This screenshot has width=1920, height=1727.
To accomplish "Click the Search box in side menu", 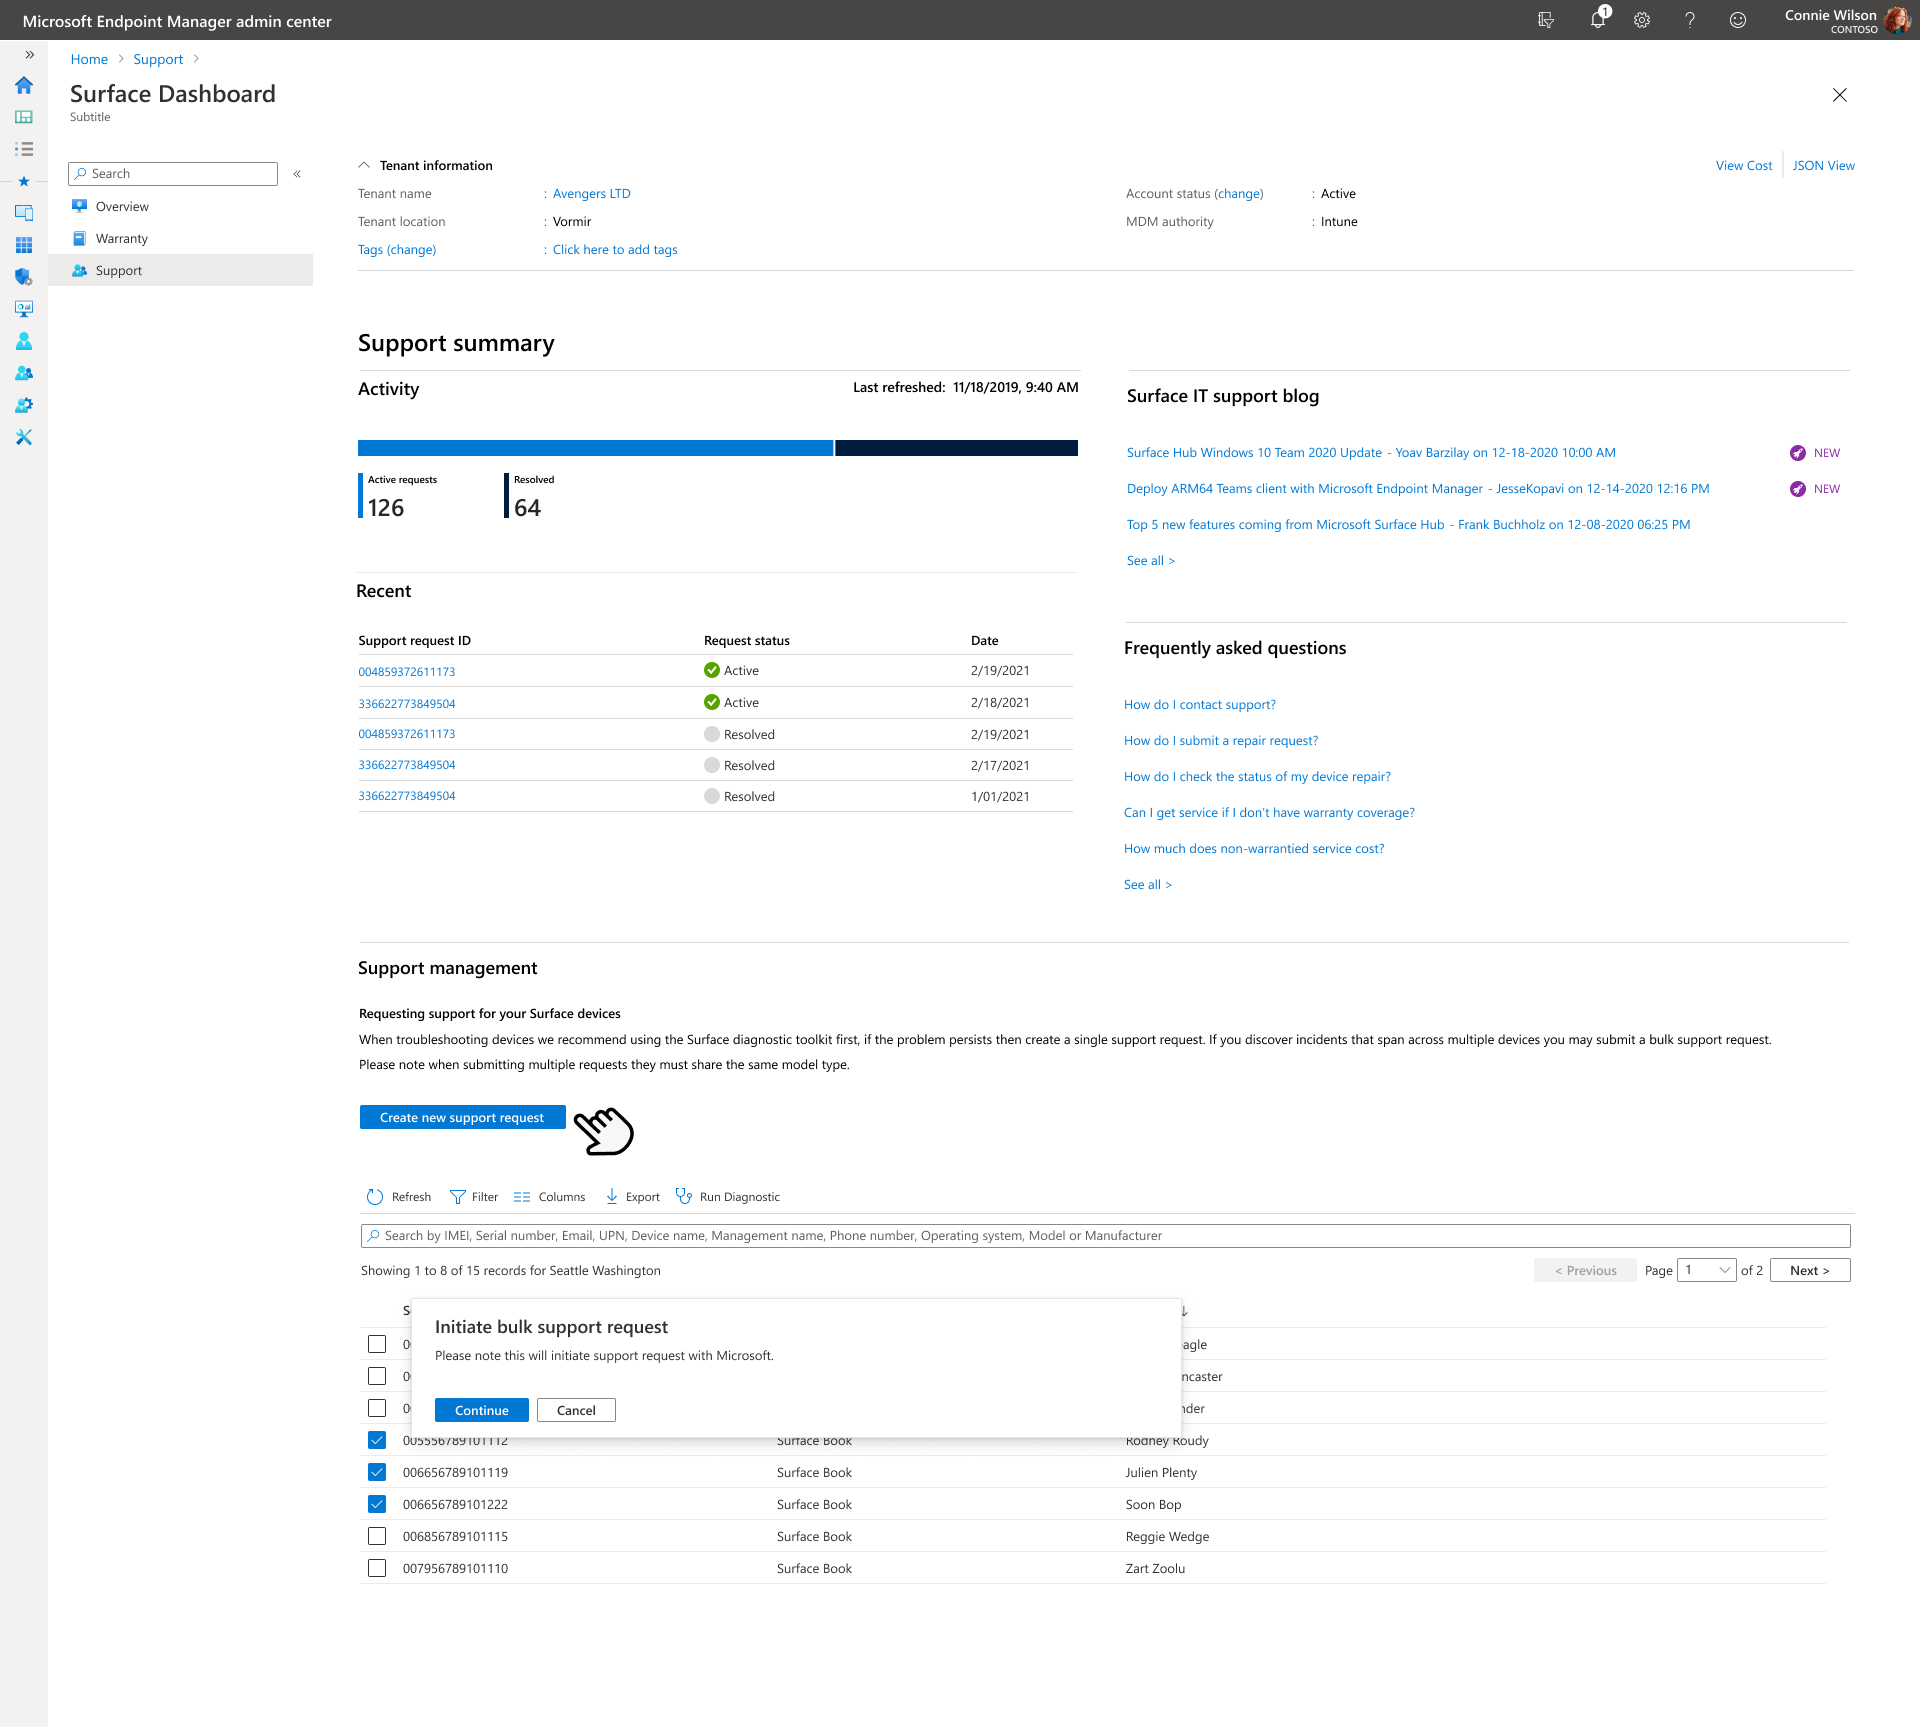I will [173, 174].
